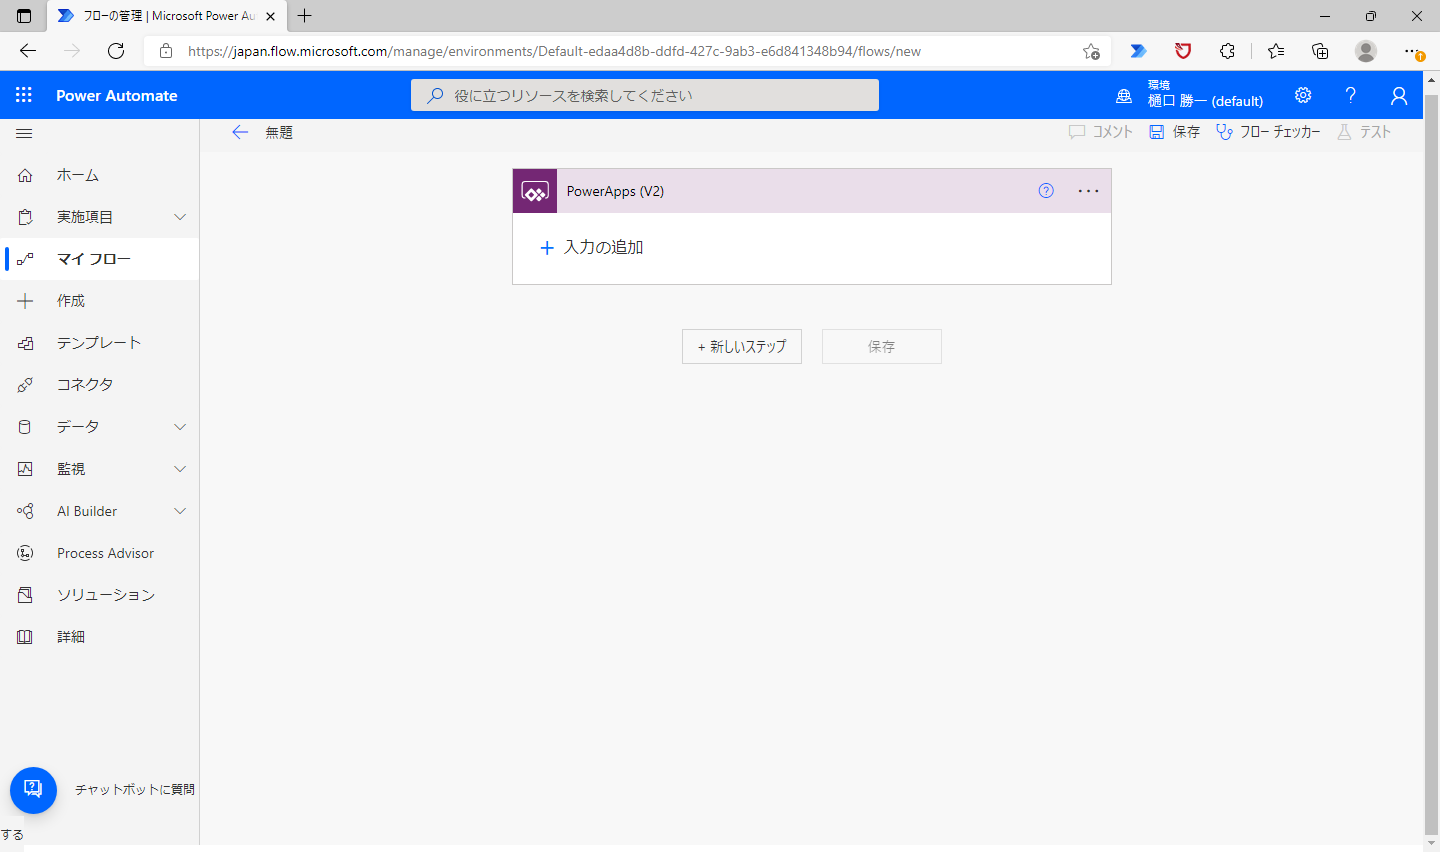This screenshot has width=1440, height=852.
Task: Close the フローの管理 browser tab
Action: coord(271,16)
